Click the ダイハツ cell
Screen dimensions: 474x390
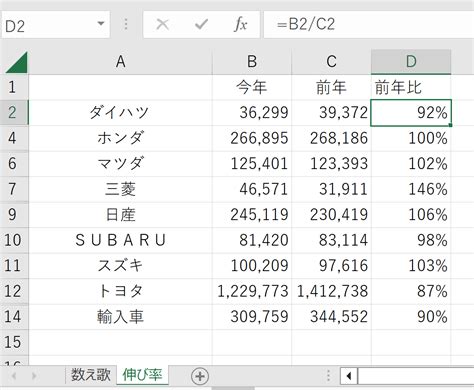pyautogui.click(x=120, y=113)
